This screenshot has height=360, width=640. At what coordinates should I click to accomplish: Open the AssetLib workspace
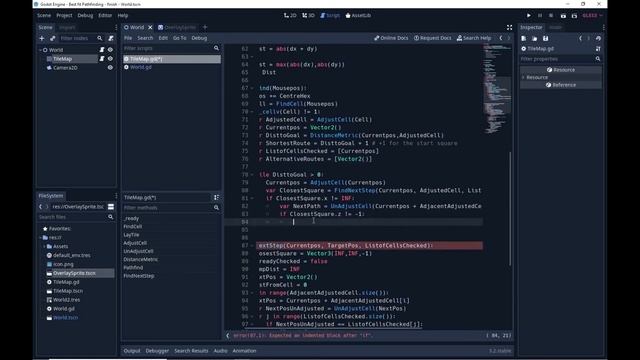tap(358, 16)
